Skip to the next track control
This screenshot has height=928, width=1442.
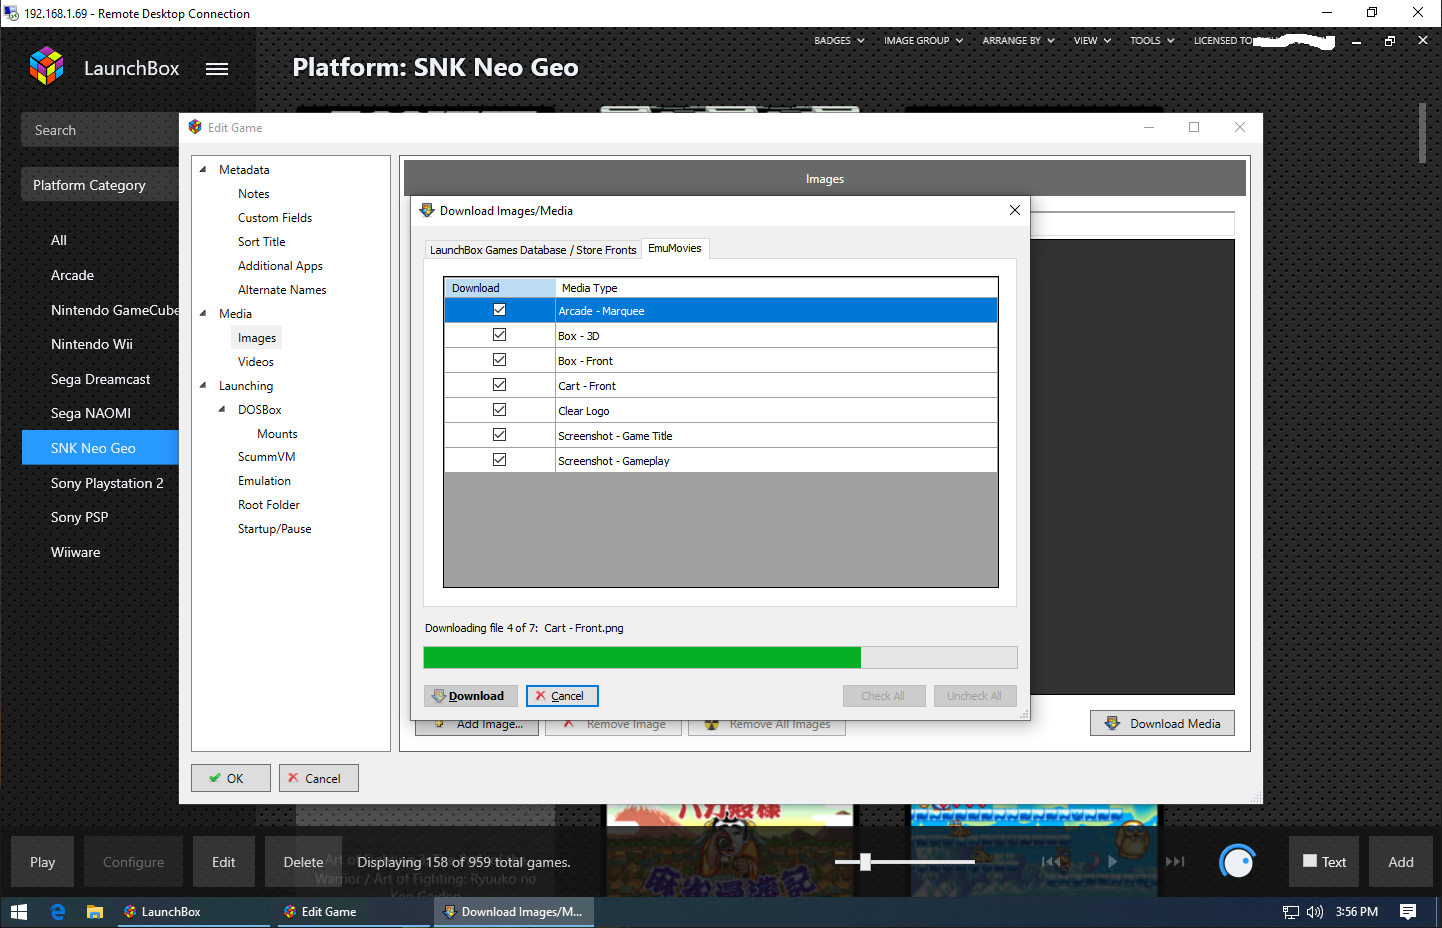pos(1175,861)
